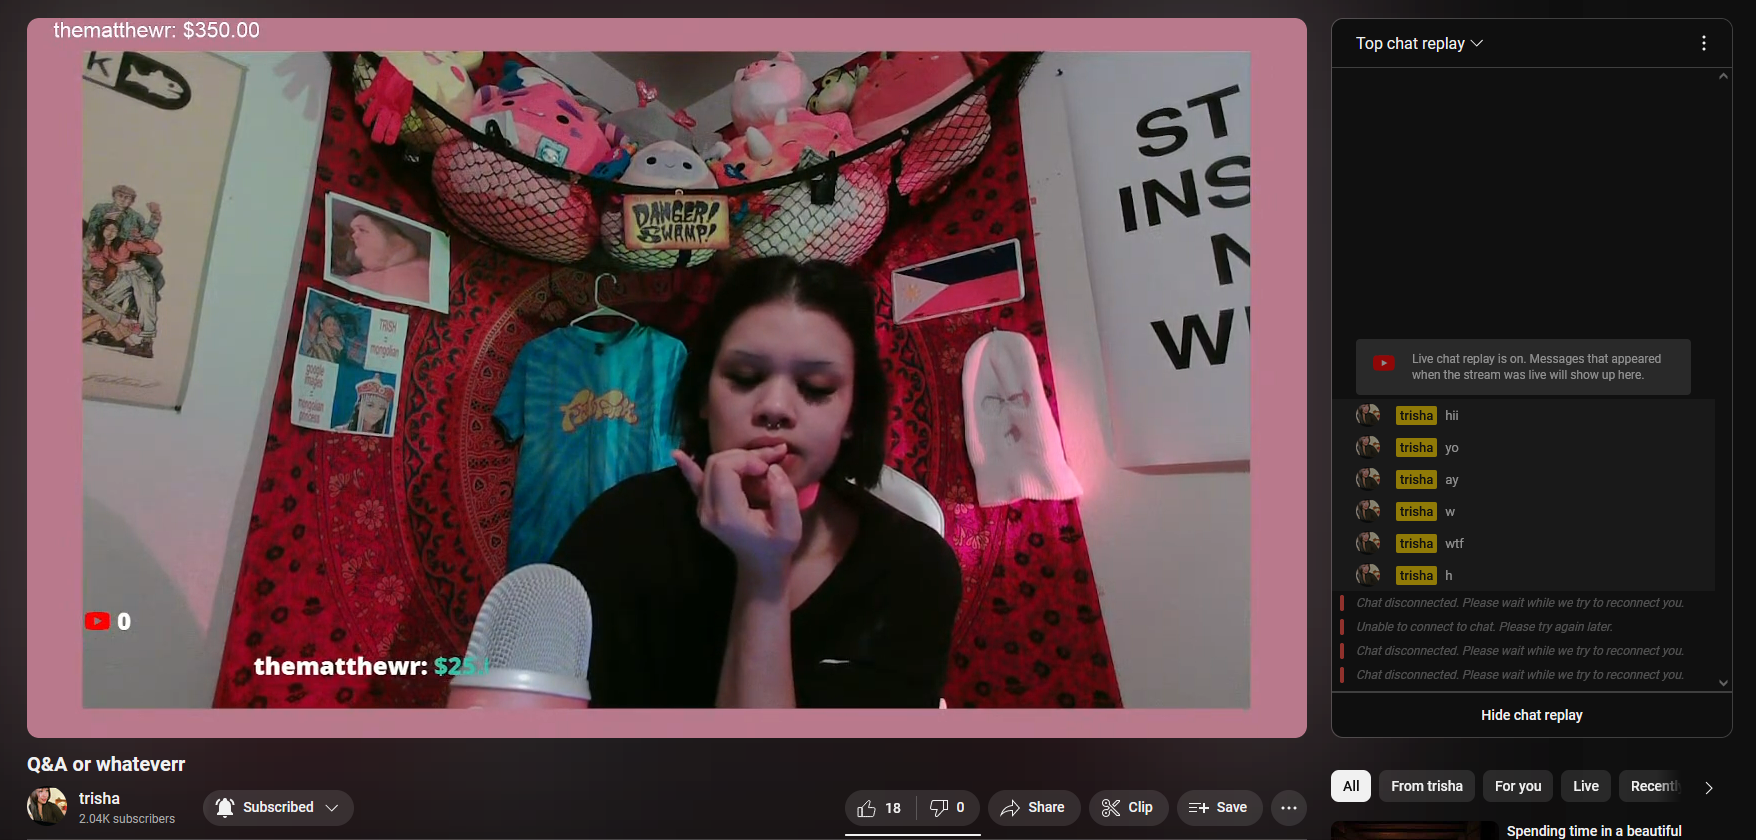
Task: Open Subscribed notification options dropdown
Action: pyautogui.click(x=278, y=807)
